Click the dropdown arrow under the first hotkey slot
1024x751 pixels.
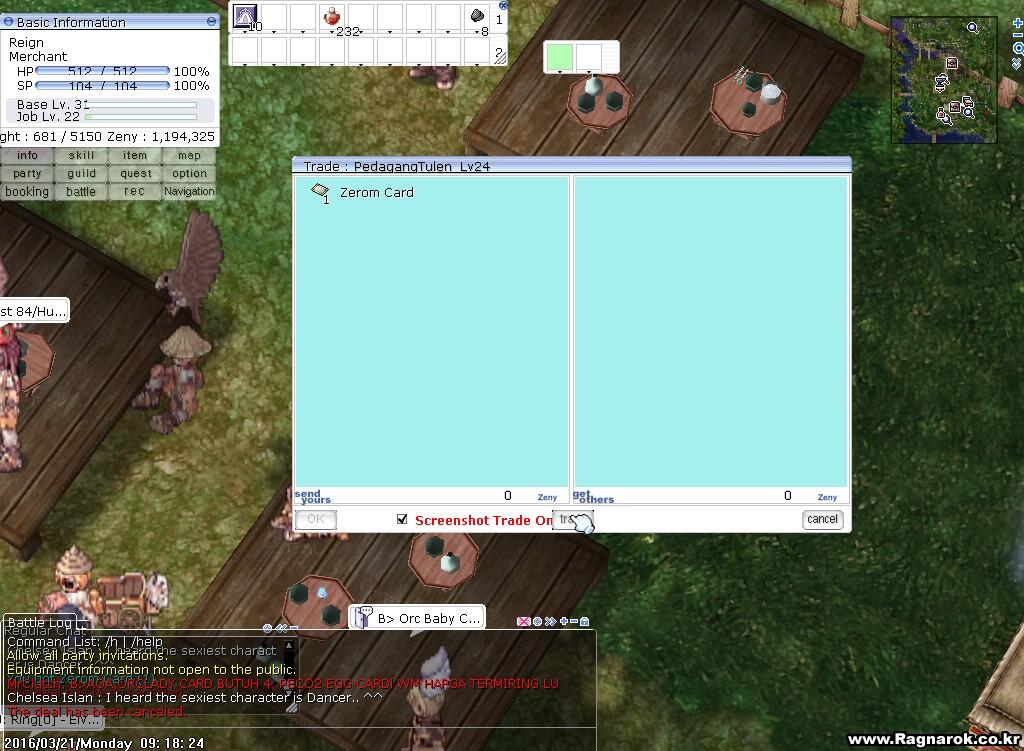point(245,31)
